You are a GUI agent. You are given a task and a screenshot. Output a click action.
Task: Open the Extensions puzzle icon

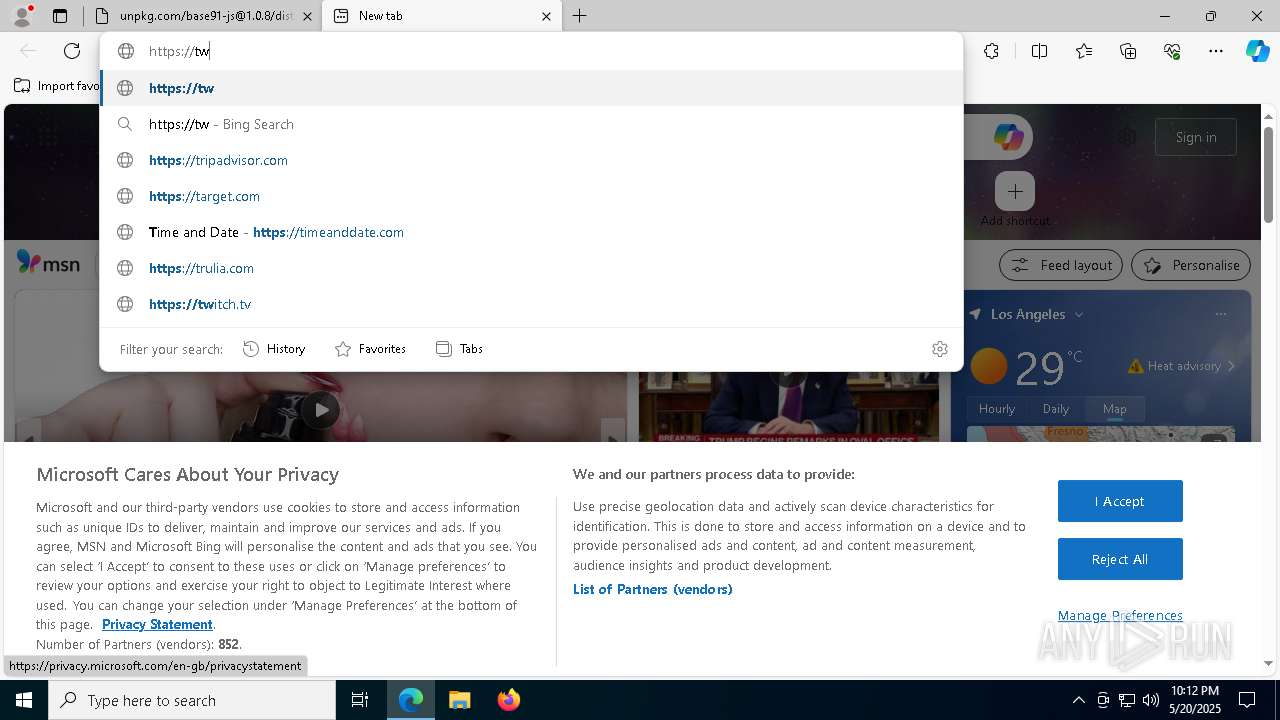tap(991, 51)
